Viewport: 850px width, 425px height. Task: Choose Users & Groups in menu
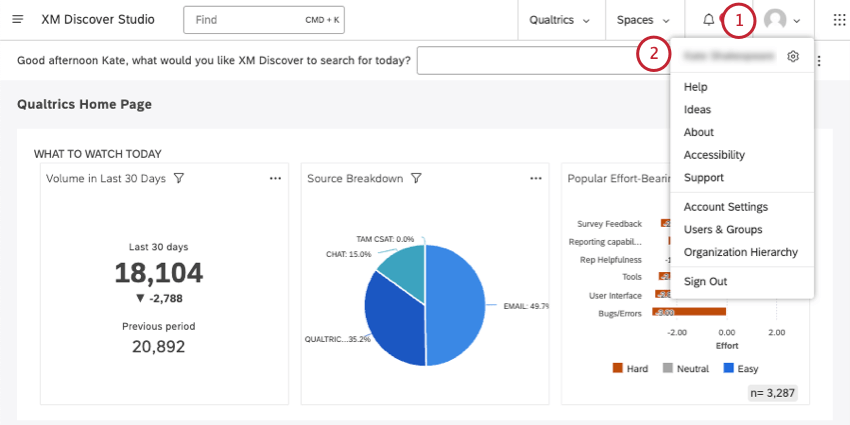(723, 229)
